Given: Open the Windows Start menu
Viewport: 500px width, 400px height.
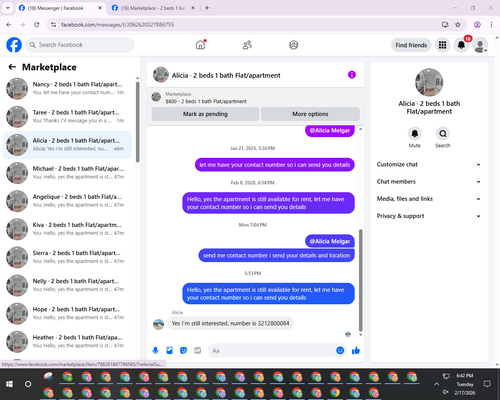Looking at the screenshot, I should [9, 384].
